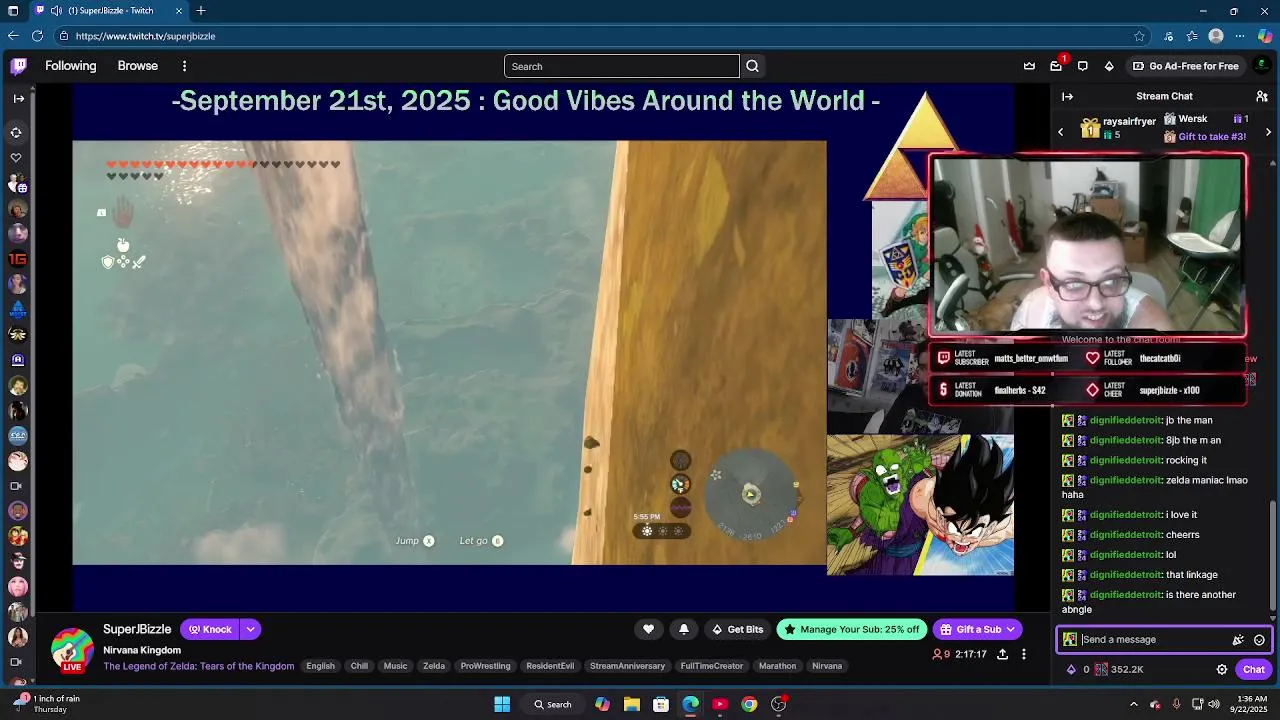Click the taskbar Search box
The height and width of the screenshot is (720, 1280).
pos(552,704)
